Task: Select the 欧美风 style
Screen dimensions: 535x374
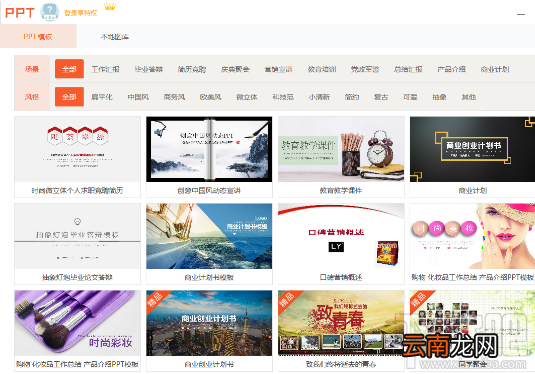Action: 211,97
